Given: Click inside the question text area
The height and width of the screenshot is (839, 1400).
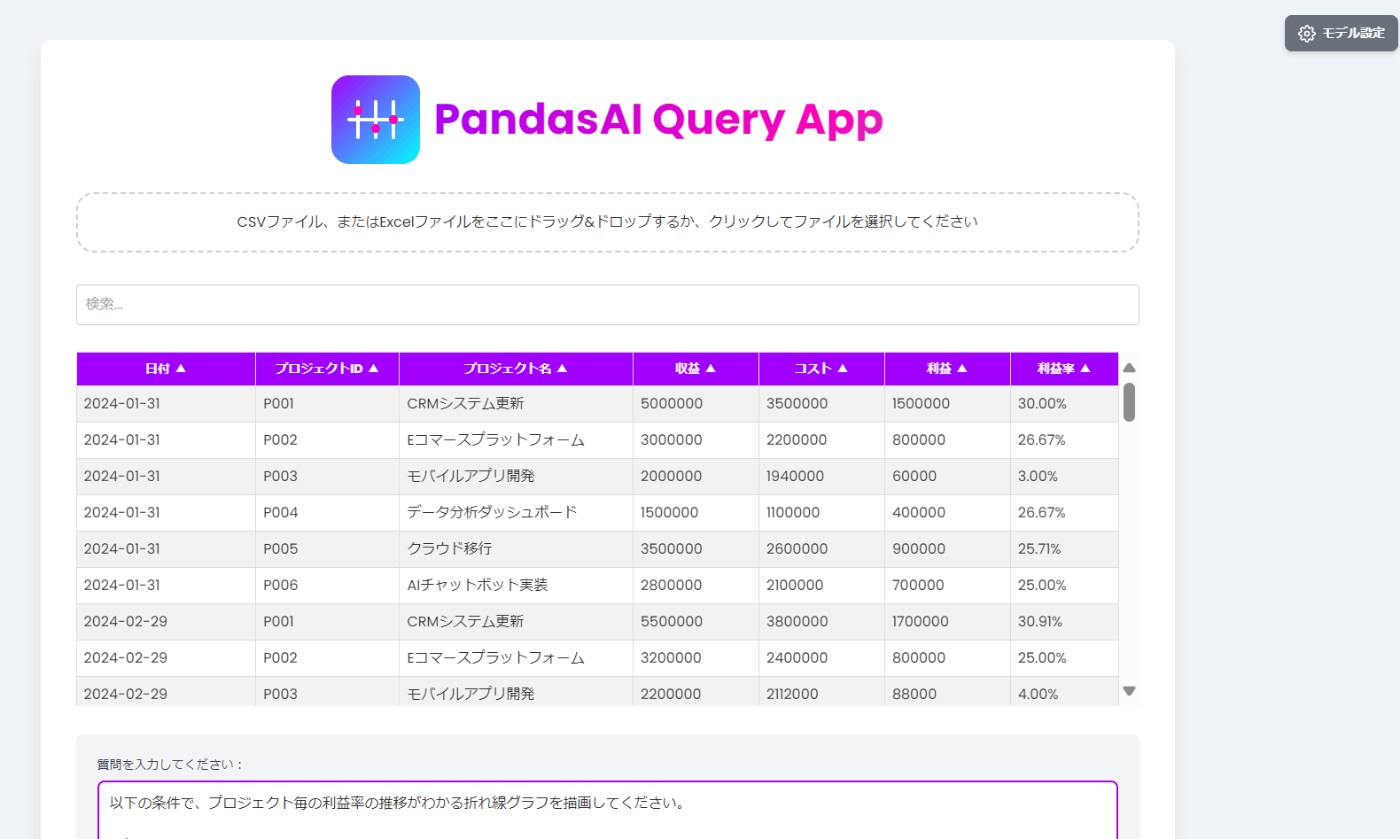Looking at the screenshot, I should click(x=607, y=810).
